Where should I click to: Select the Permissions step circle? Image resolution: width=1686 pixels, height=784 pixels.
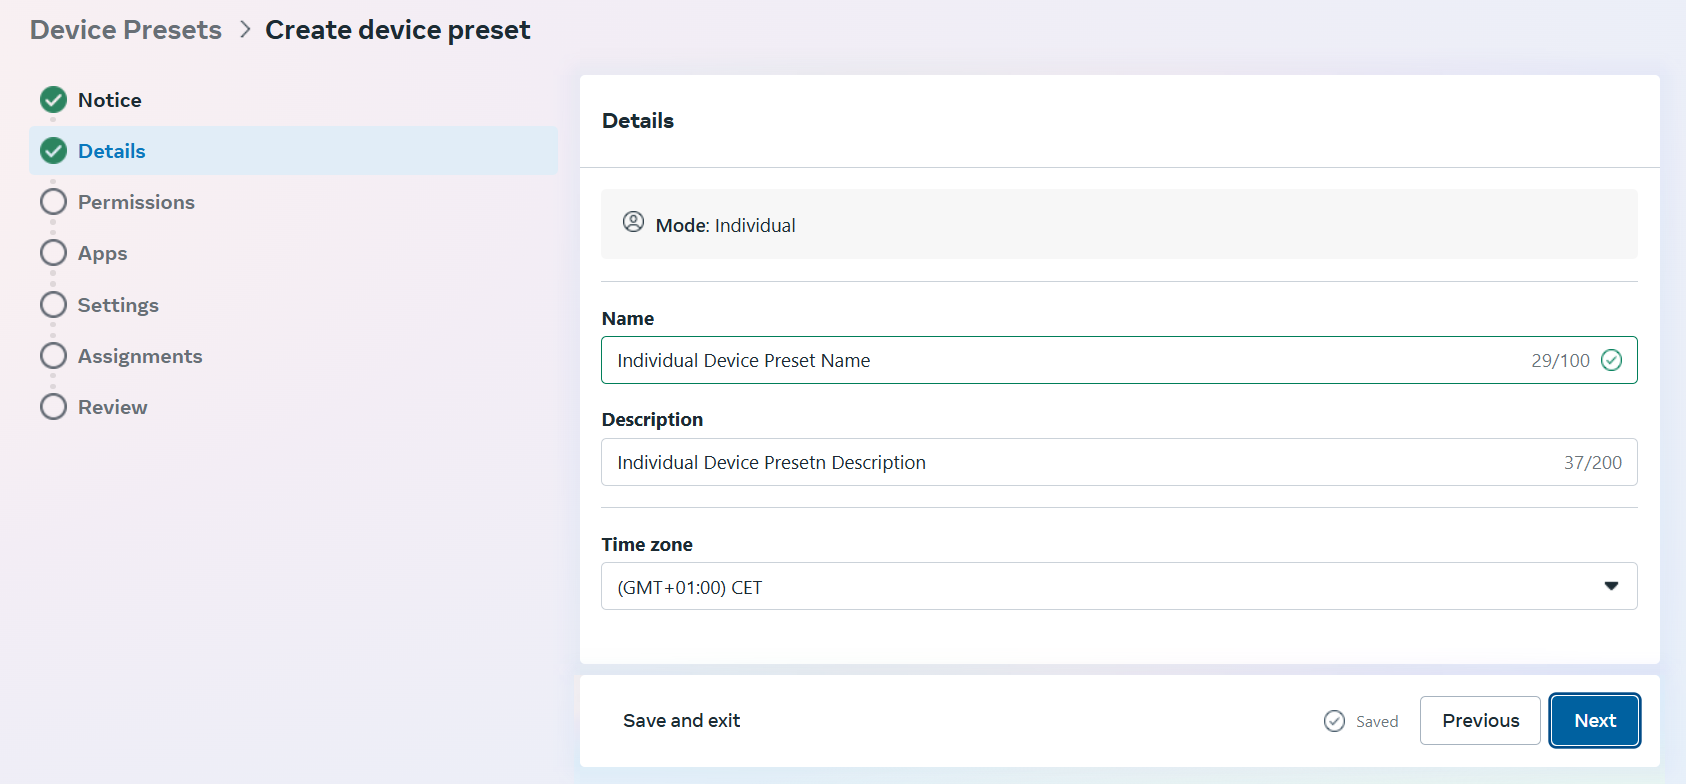(x=53, y=202)
